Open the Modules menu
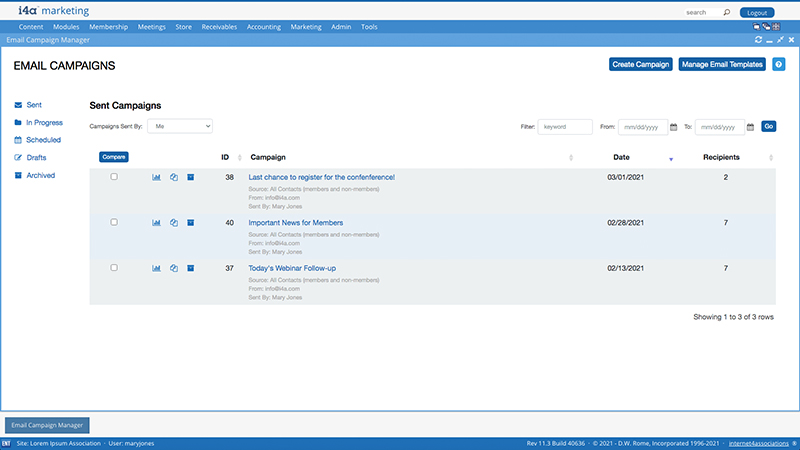The height and width of the screenshot is (450, 800). point(66,27)
